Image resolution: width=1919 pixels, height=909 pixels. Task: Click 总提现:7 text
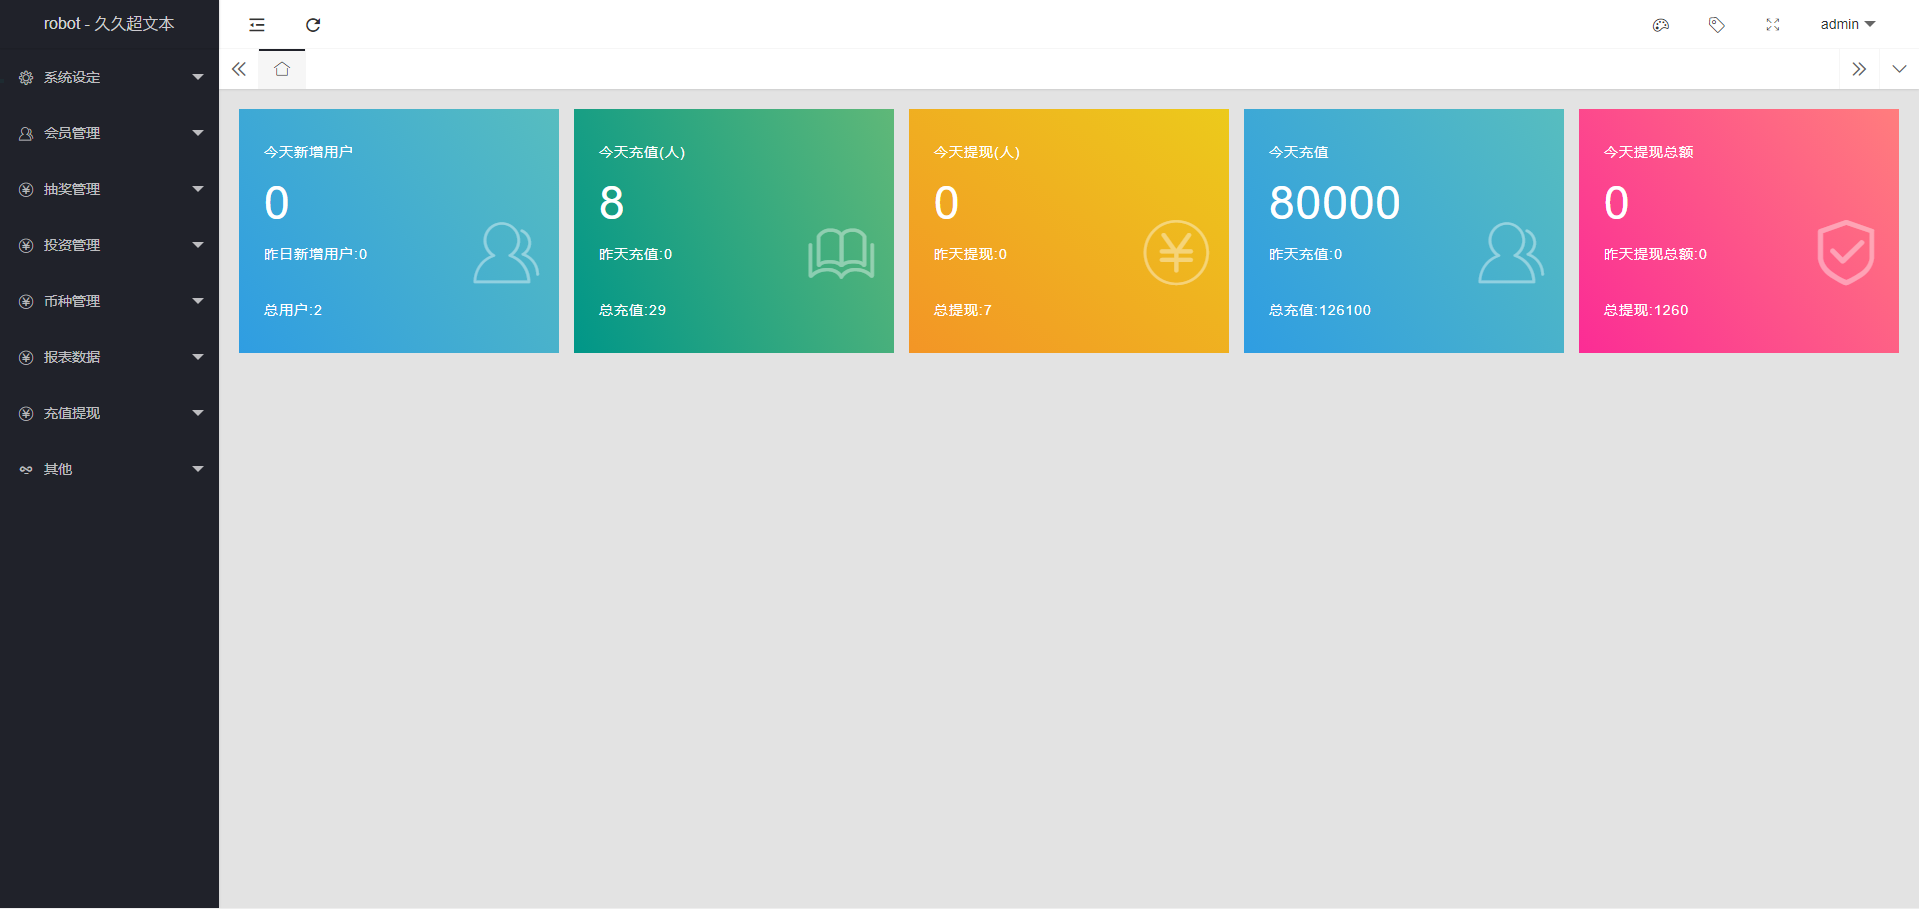(962, 310)
